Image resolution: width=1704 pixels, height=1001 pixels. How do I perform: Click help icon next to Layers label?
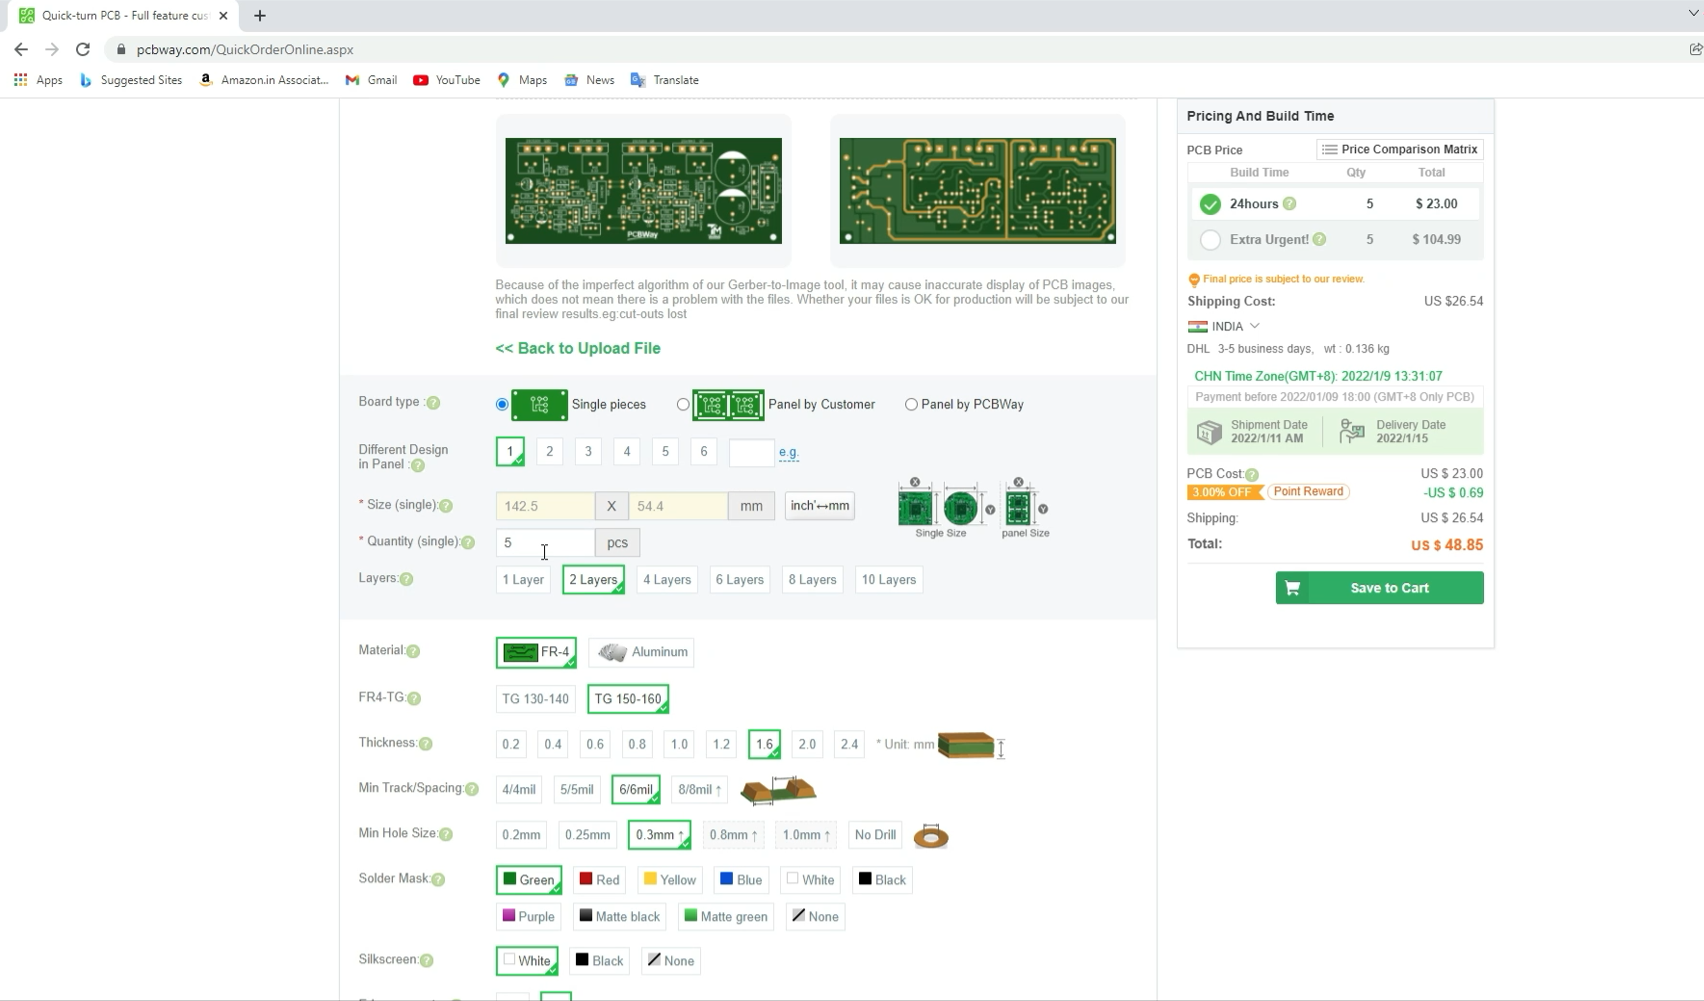pos(406,579)
